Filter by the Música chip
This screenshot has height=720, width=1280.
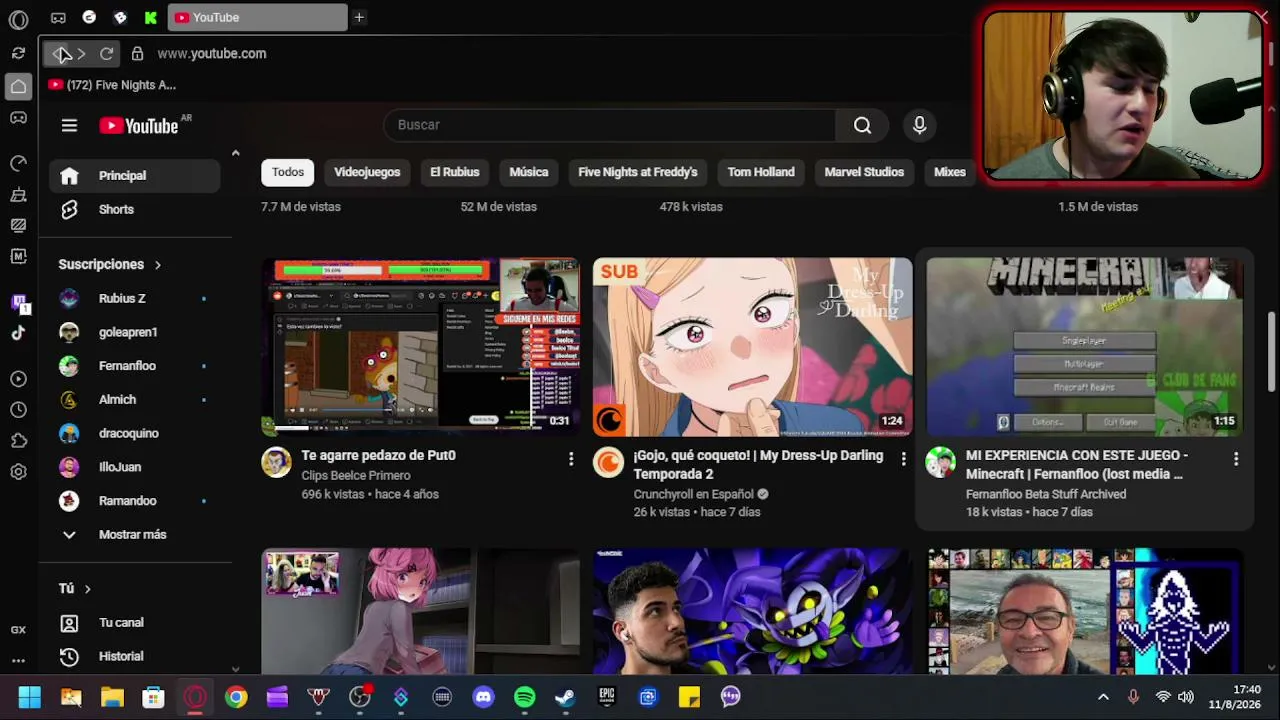(529, 172)
